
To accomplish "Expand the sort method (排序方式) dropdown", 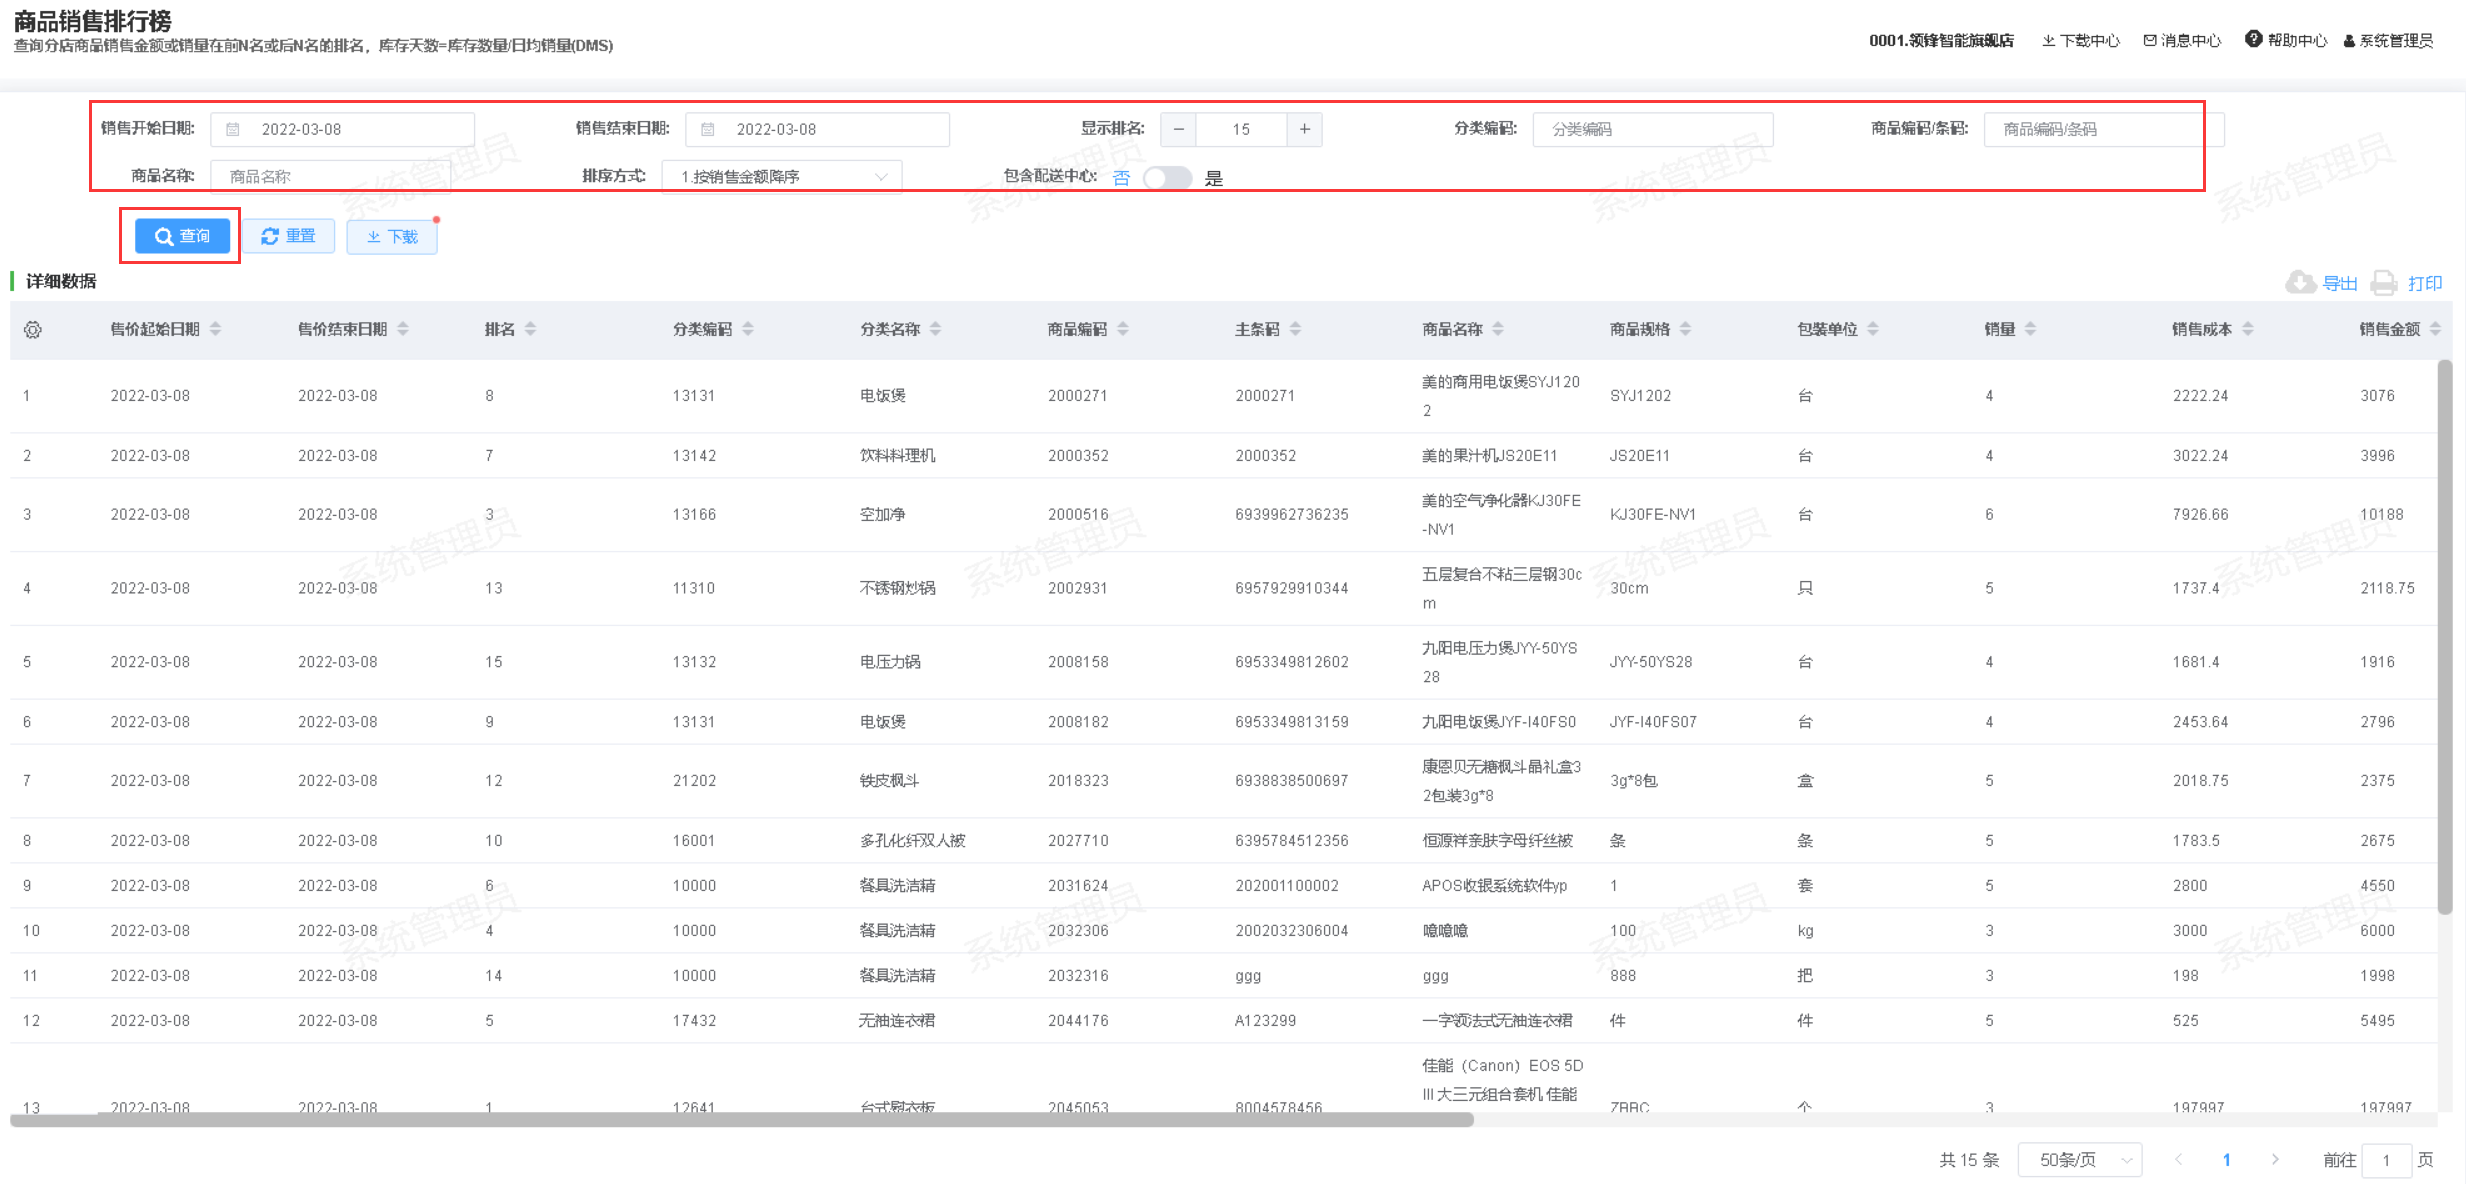I will tap(782, 177).
